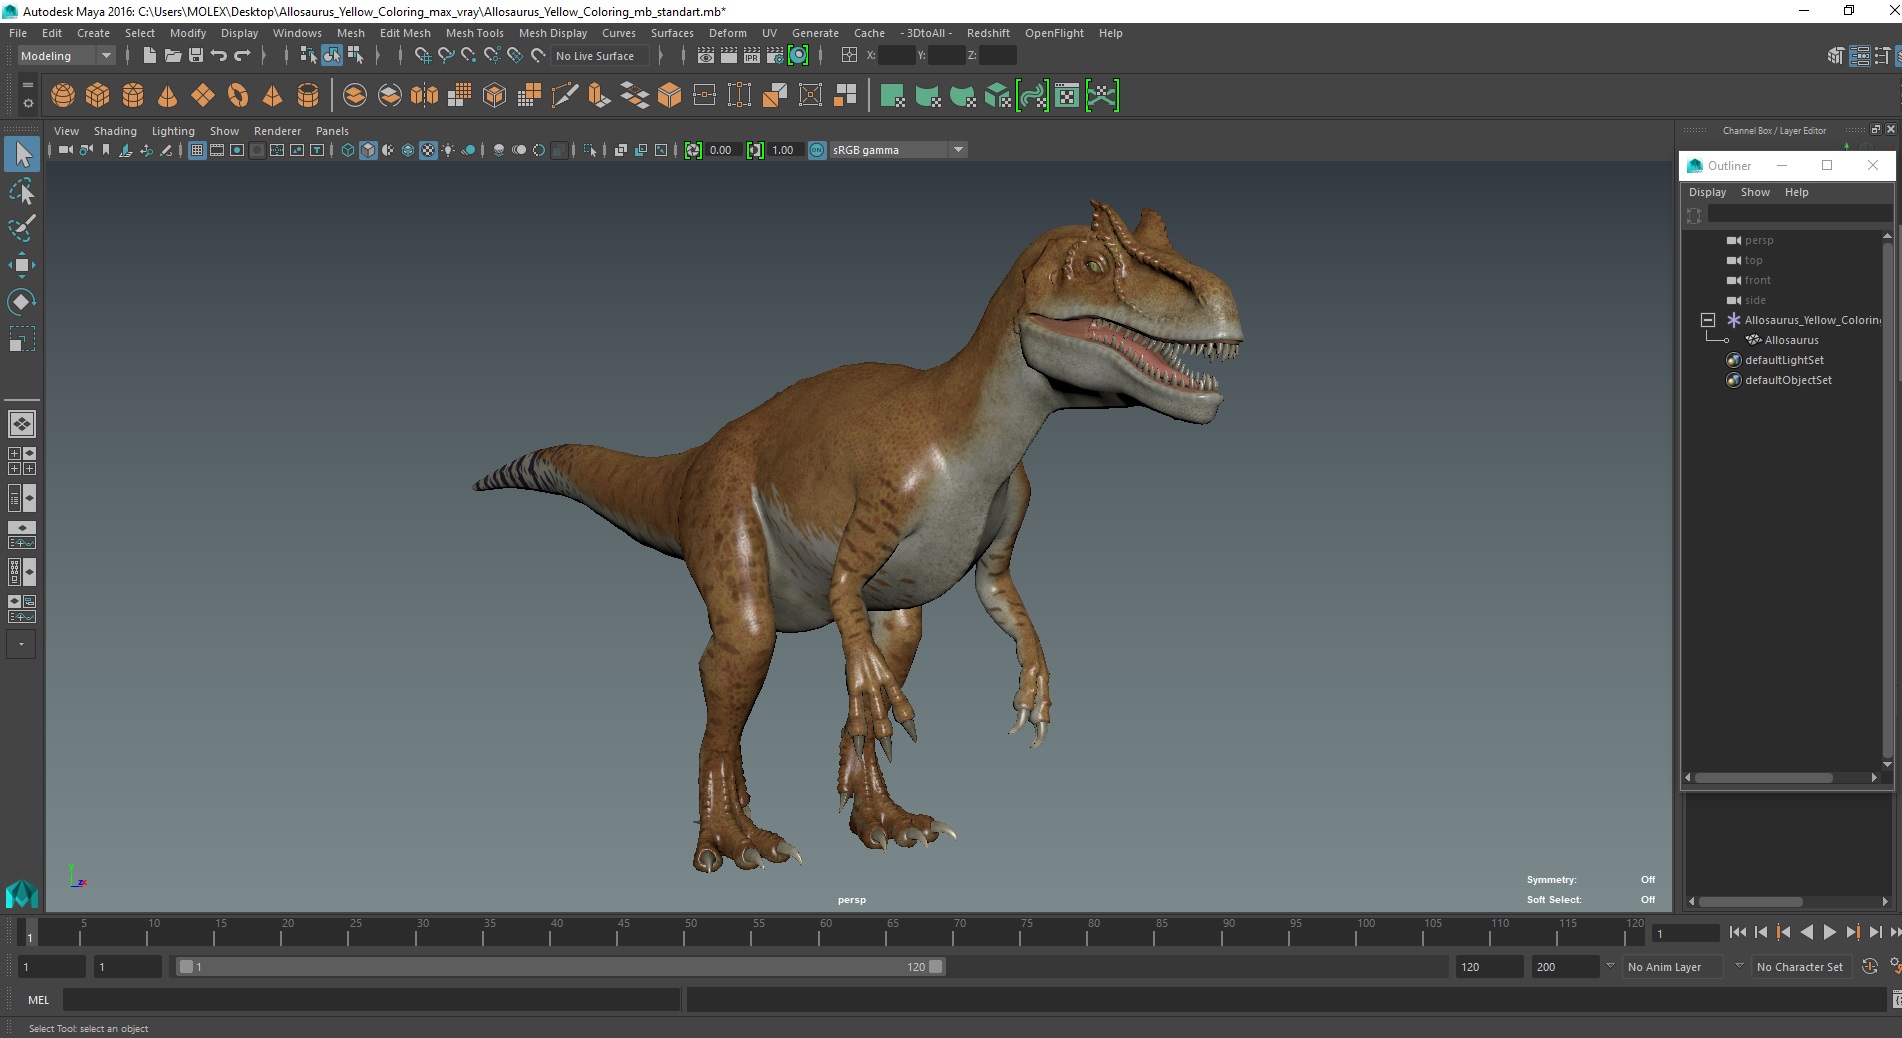Collapse the Allosaurus_Yellow_Coloring group in the Outliner

[x=1708, y=320]
